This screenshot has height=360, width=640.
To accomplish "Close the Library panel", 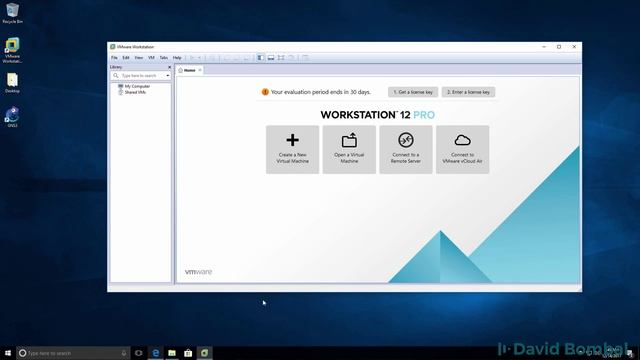I will [169, 67].
